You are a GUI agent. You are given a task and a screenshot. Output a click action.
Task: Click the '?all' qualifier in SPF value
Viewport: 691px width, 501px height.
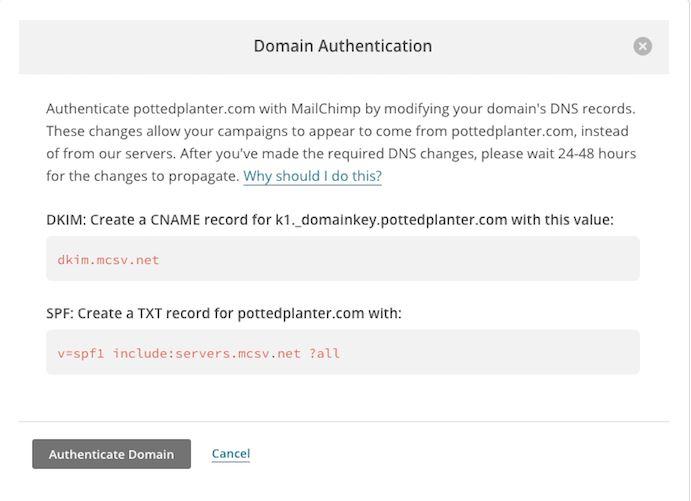[x=324, y=353]
